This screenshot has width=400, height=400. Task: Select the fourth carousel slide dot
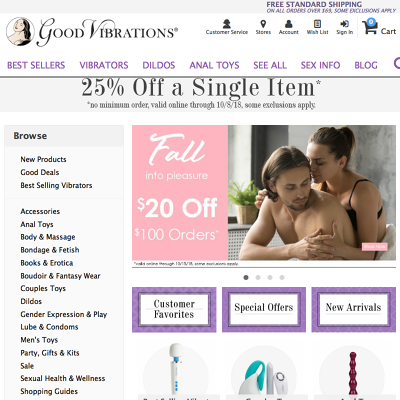[x=282, y=277]
